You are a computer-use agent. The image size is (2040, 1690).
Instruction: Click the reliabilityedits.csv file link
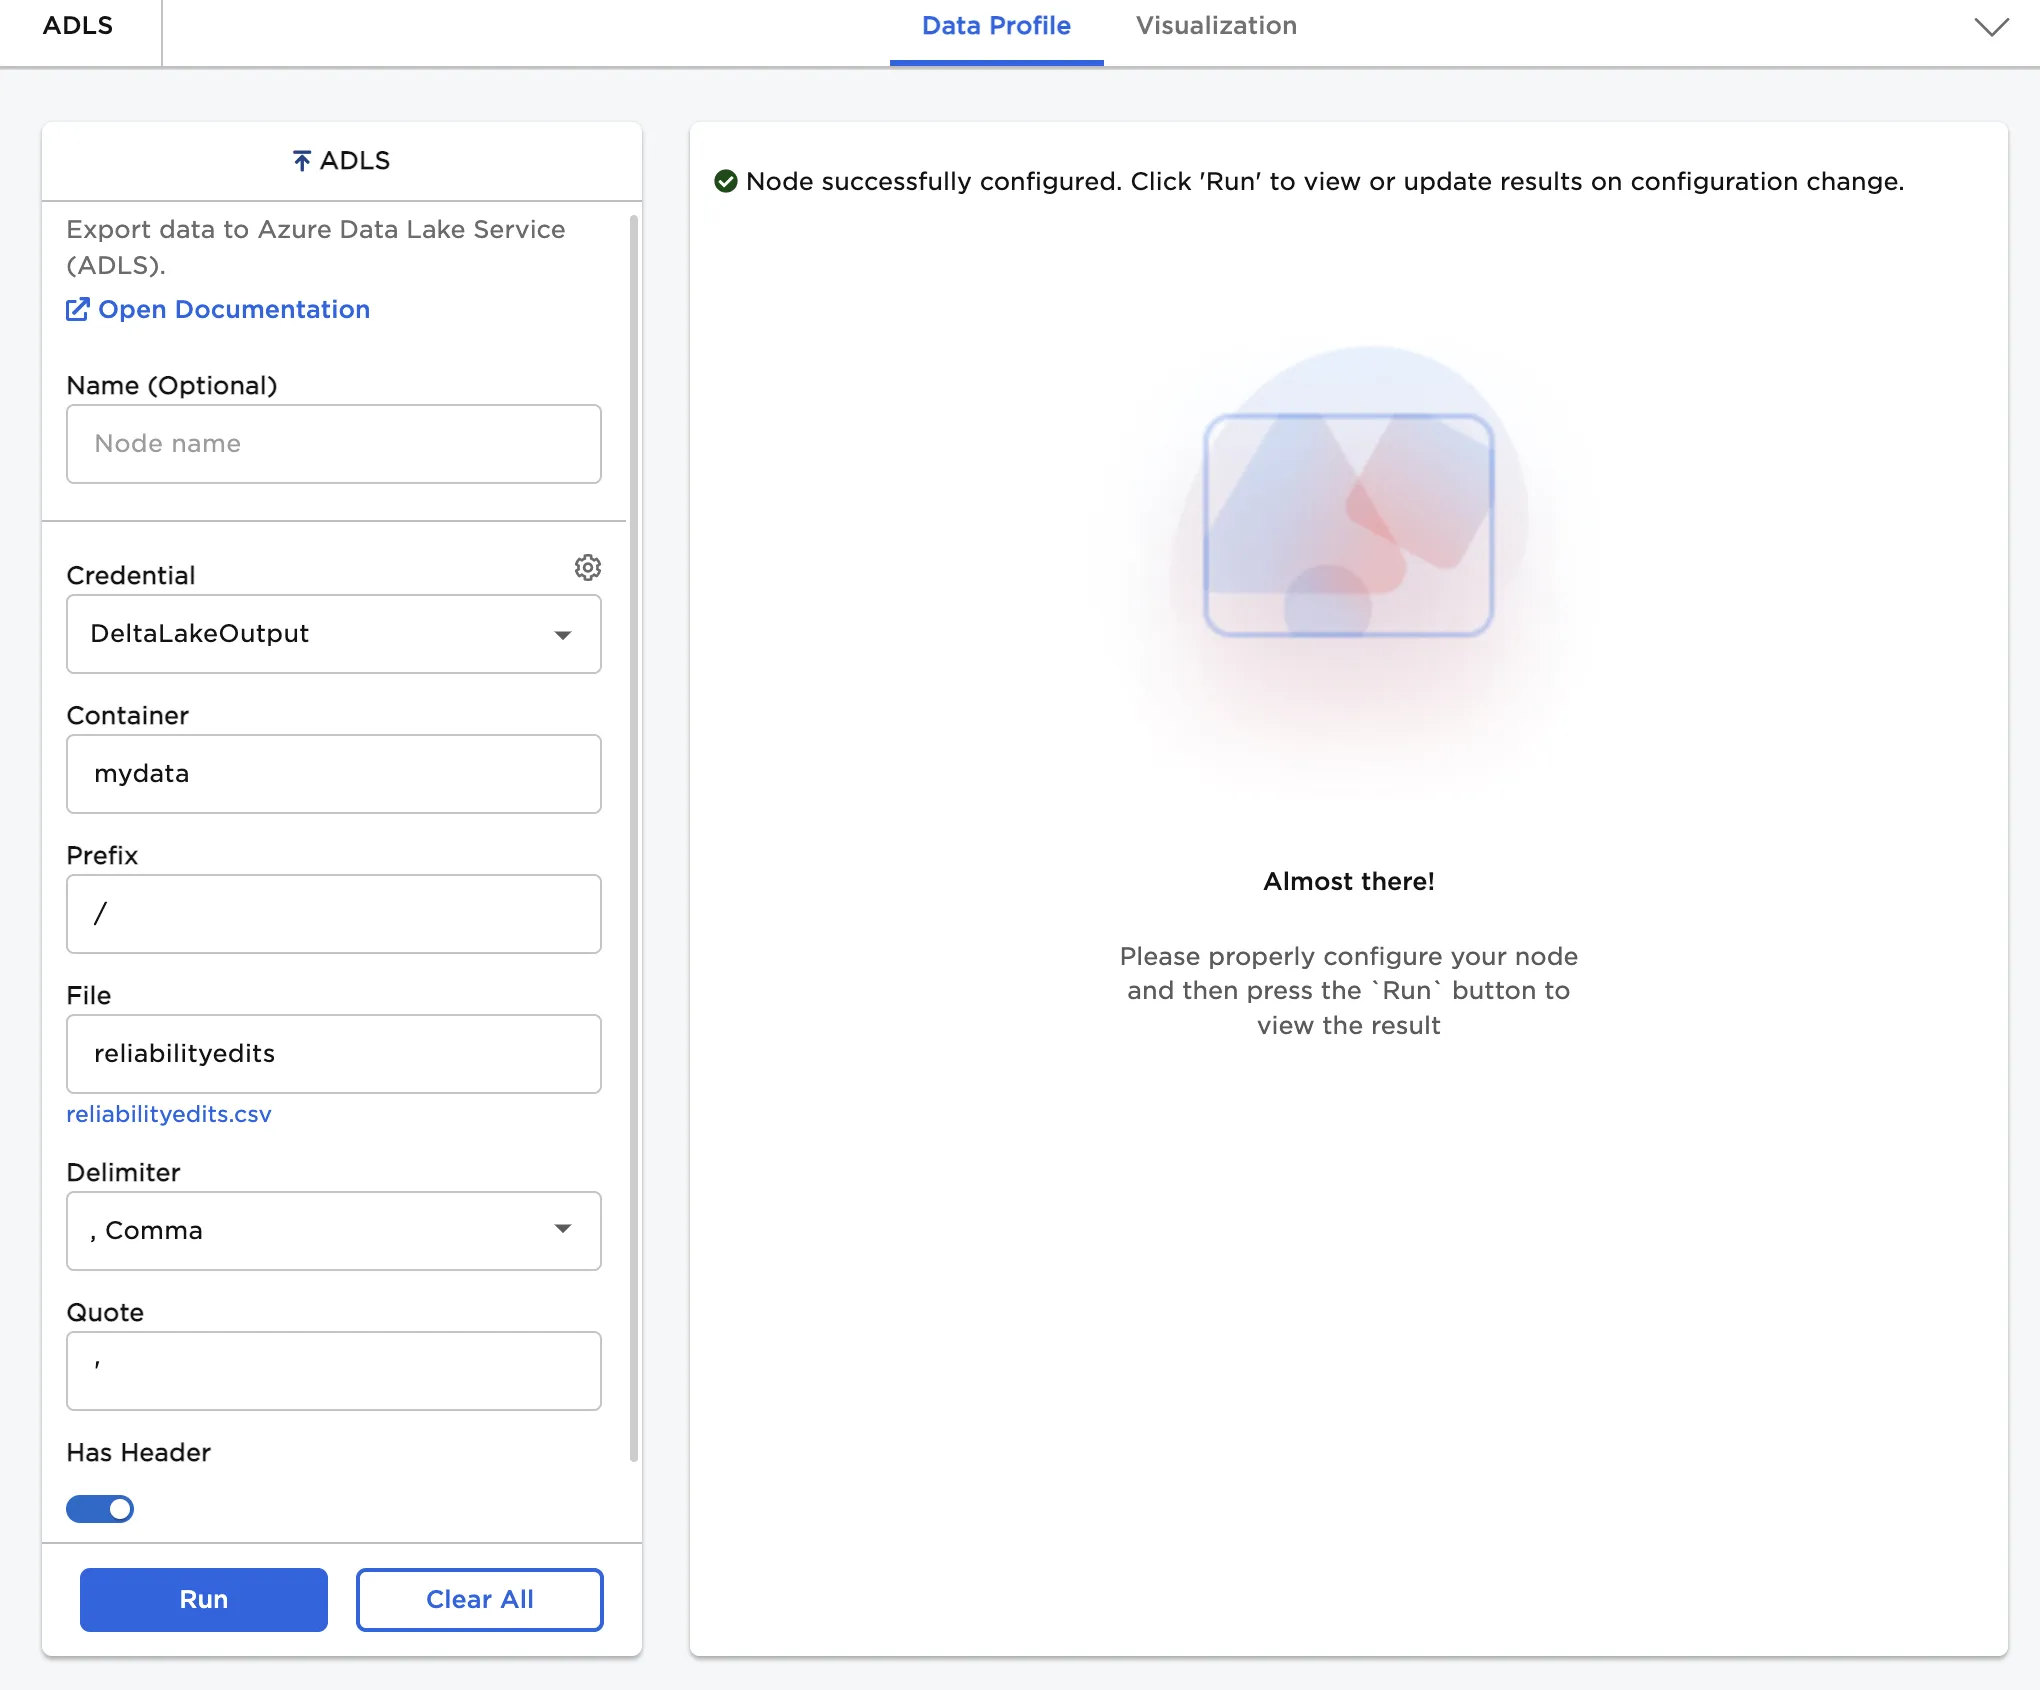(169, 1114)
